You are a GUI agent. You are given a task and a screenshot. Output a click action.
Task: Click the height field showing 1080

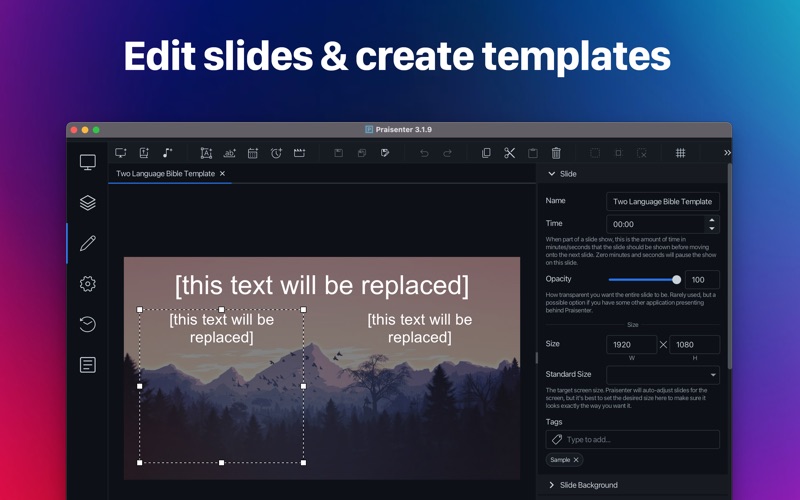coord(694,344)
